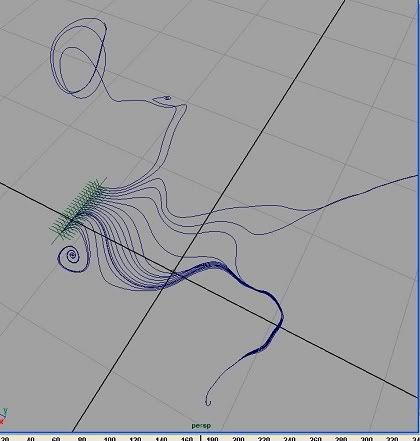The height and width of the screenshot is (441, 420).
Task: Click the view axis gizmo in corner
Action: [x=3, y=416]
